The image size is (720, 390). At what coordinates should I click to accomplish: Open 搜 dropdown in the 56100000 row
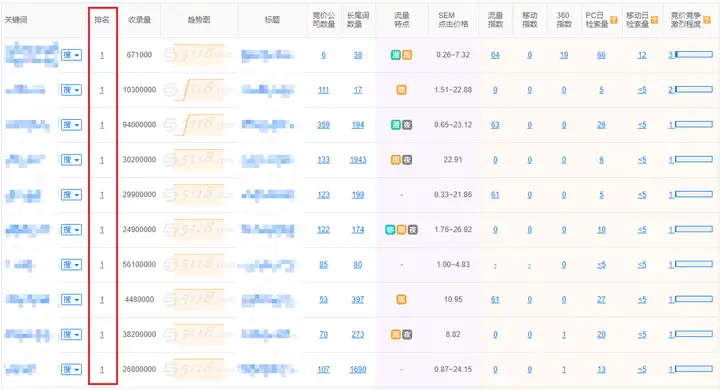(x=71, y=265)
